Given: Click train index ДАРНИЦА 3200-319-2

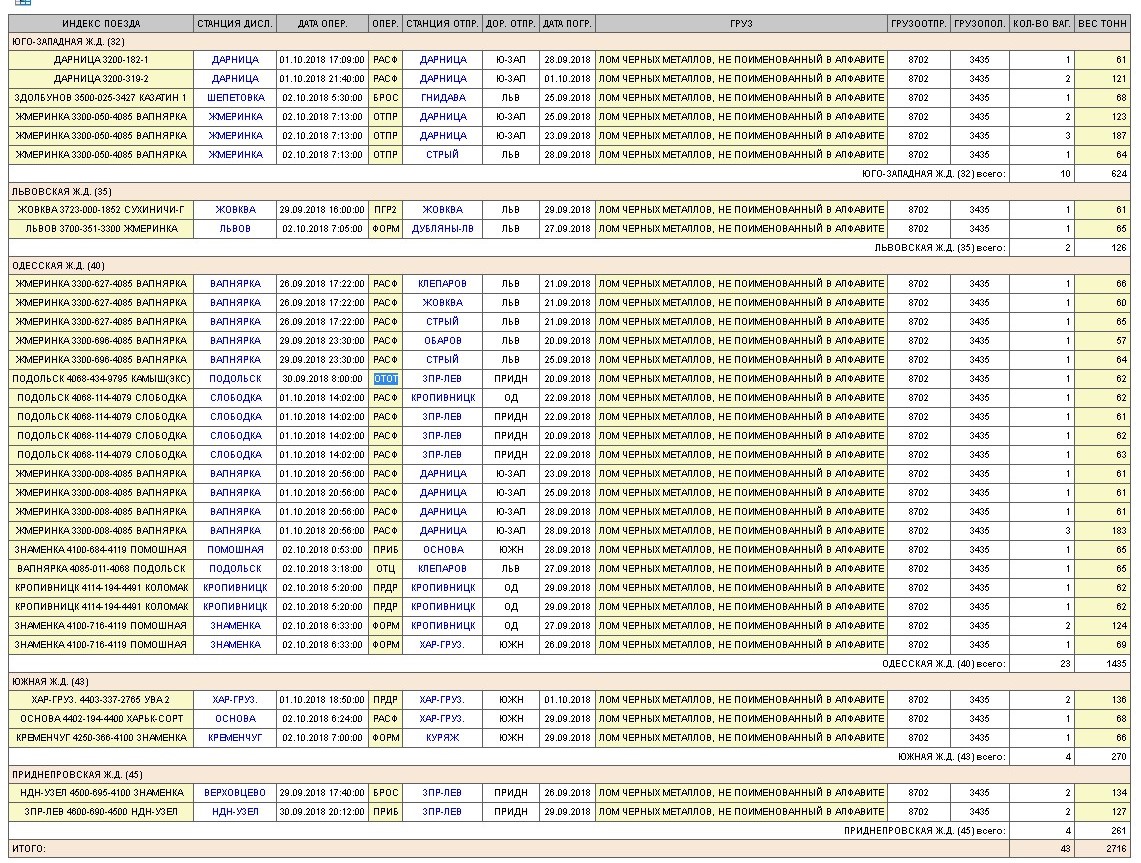Looking at the screenshot, I should 101,79.
